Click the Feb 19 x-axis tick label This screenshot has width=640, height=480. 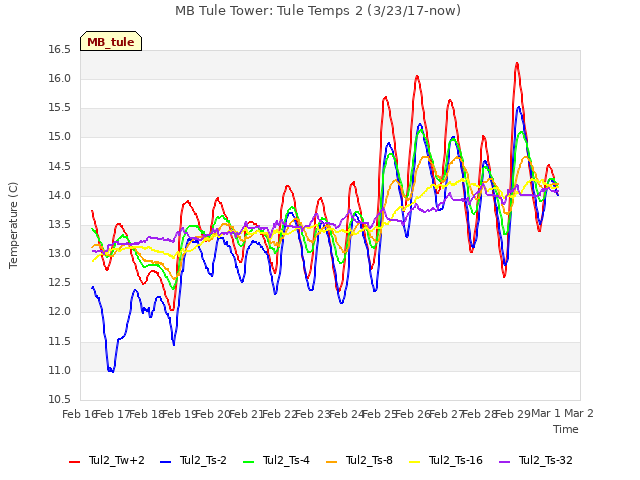pyautogui.click(x=180, y=414)
